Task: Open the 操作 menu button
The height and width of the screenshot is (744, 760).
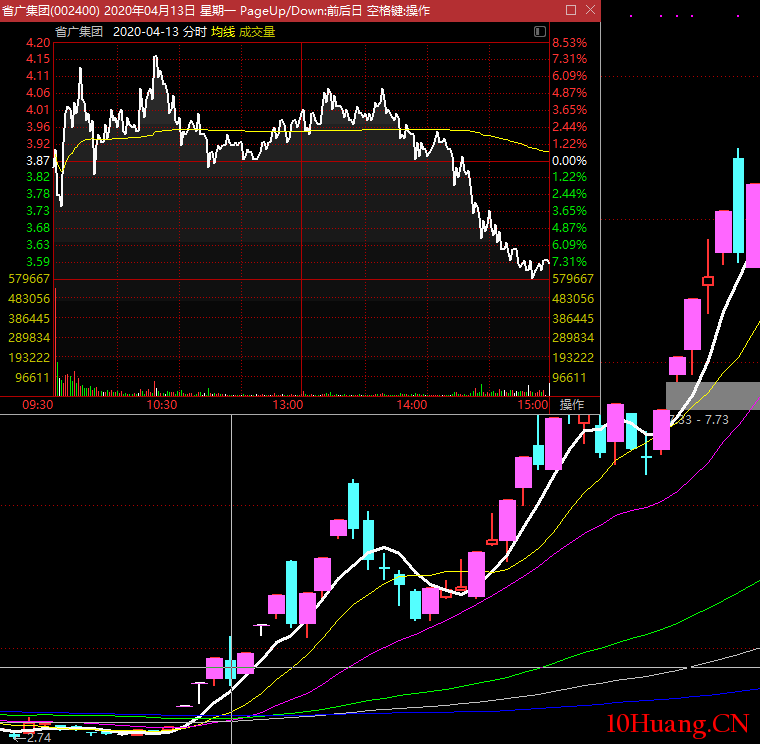Action: coord(572,405)
